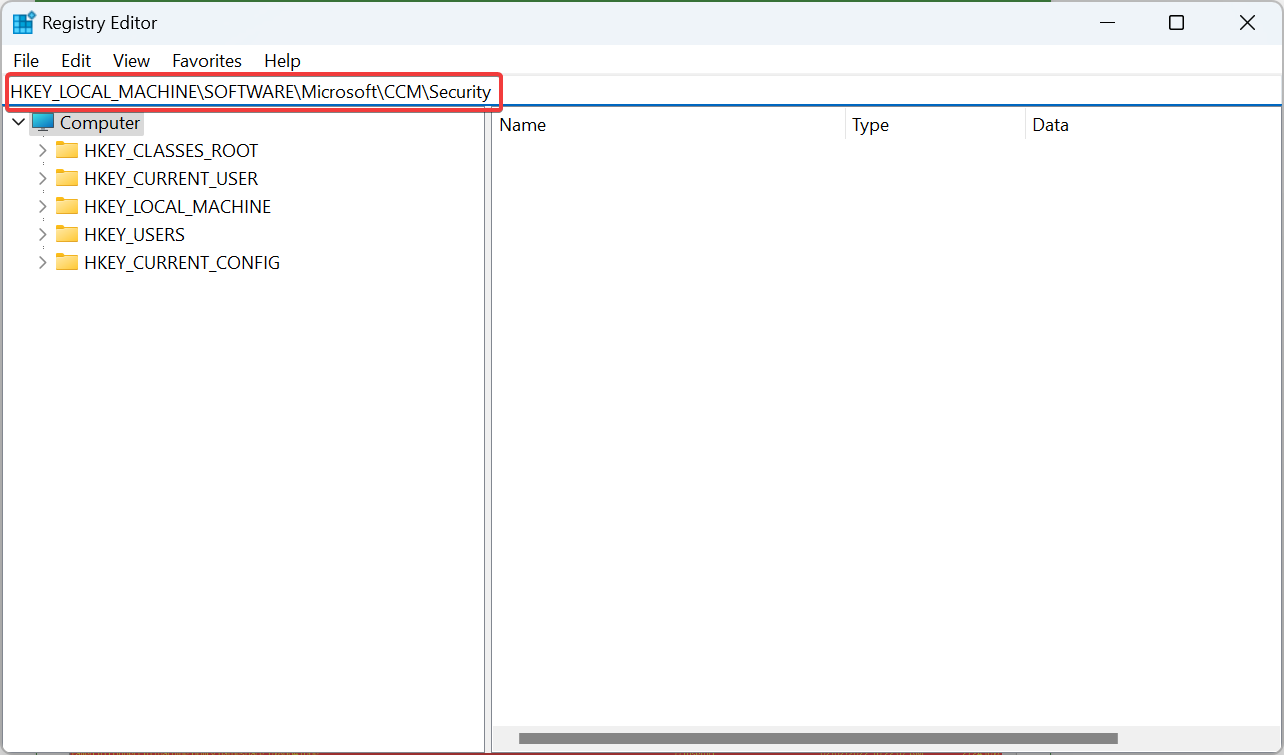Click the Registry Editor title bar icon
Image resolution: width=1284 pixels, height=755 pixels.
click(23, 22)
